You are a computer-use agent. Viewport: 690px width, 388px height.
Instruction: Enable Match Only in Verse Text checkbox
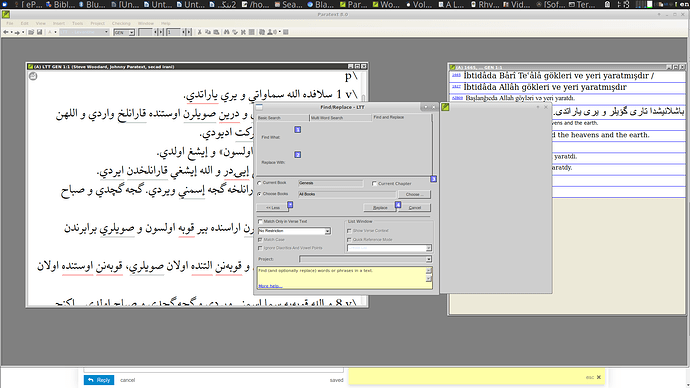(260, 221)
